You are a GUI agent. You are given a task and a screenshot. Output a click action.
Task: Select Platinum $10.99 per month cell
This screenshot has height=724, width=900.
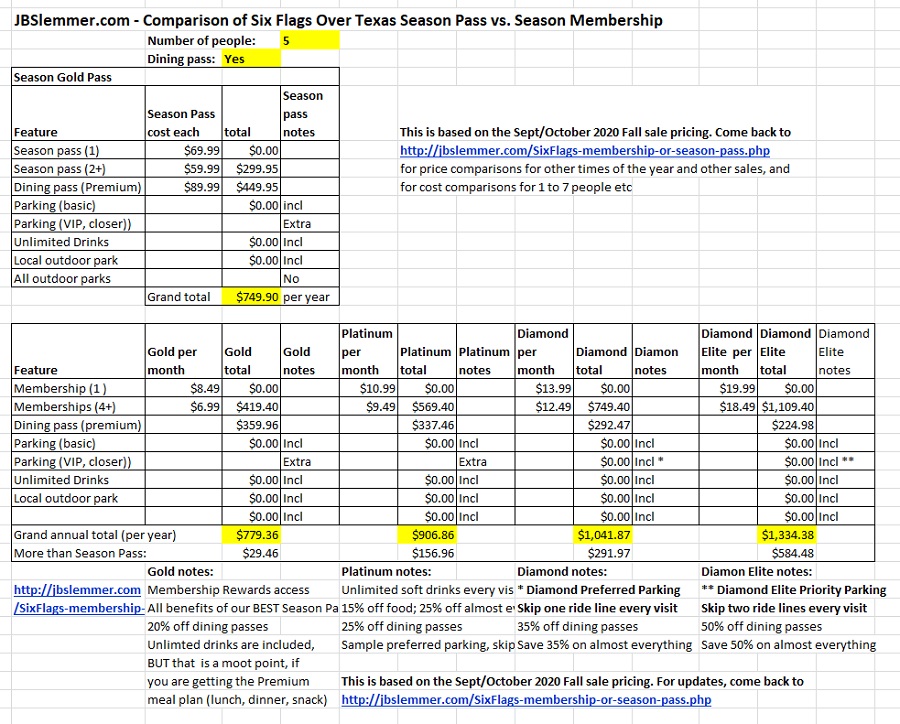tap(368, 389)
